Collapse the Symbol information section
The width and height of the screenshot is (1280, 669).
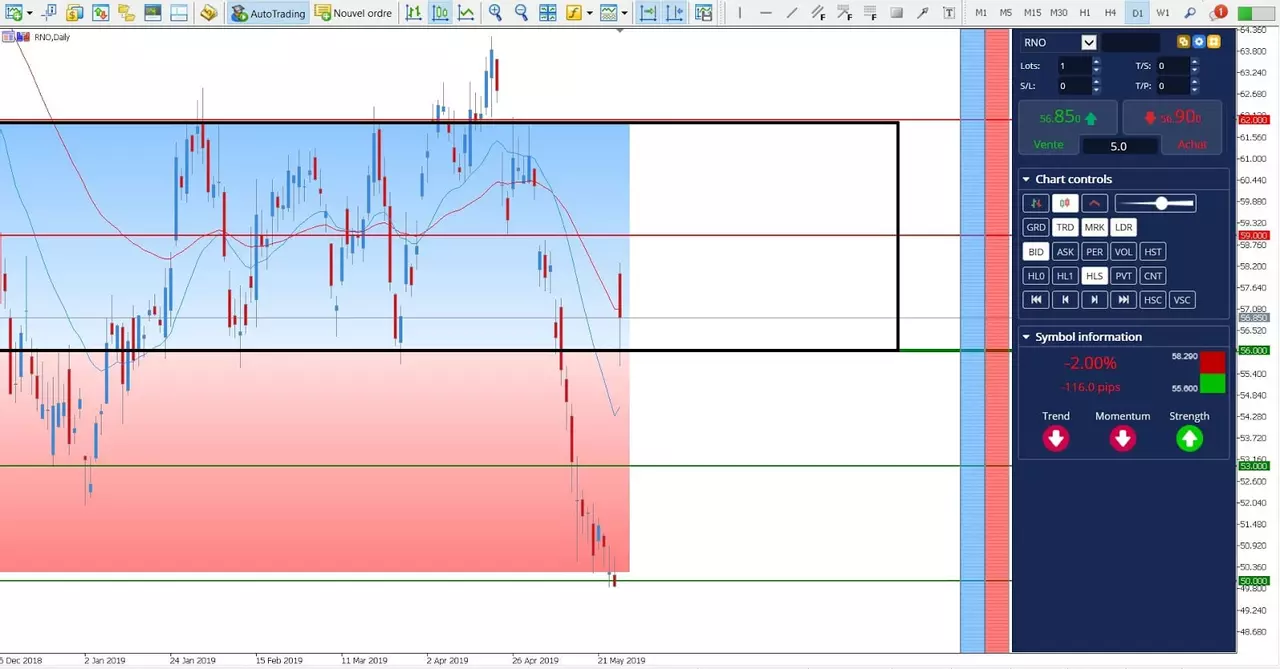click(x=1025, y=337)
